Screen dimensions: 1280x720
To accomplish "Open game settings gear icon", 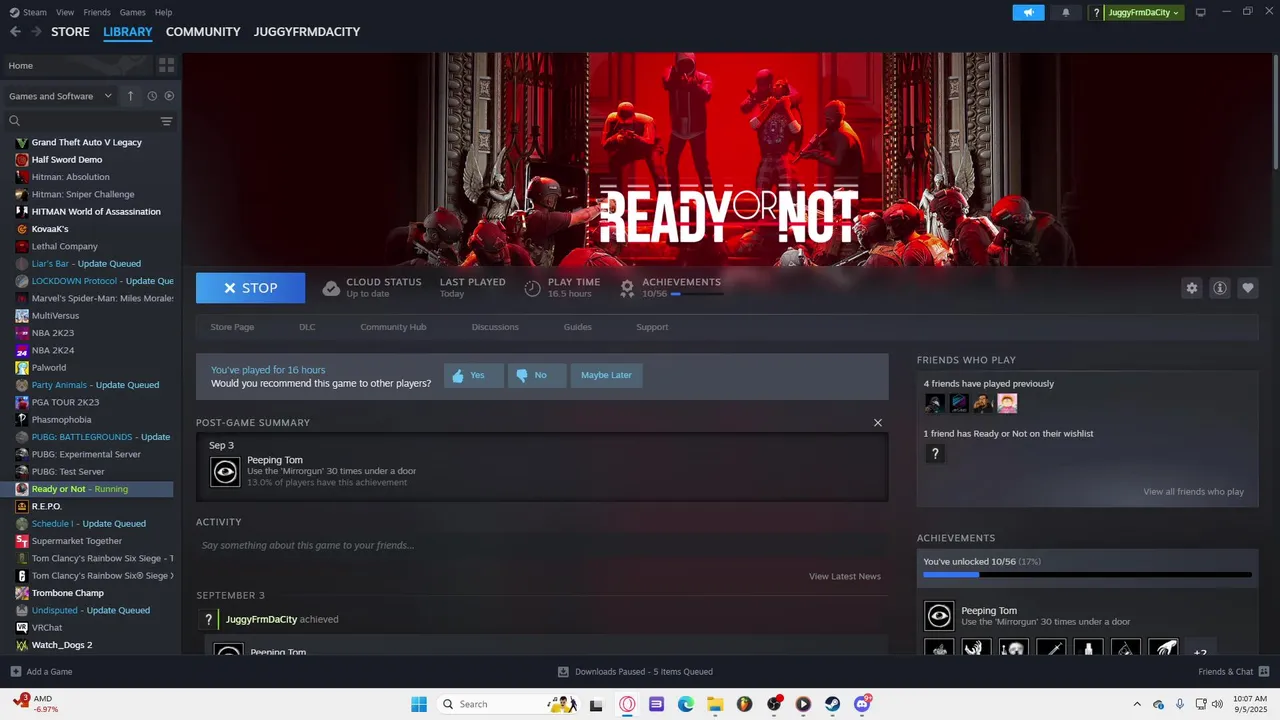I will (x=1191, y=288).
